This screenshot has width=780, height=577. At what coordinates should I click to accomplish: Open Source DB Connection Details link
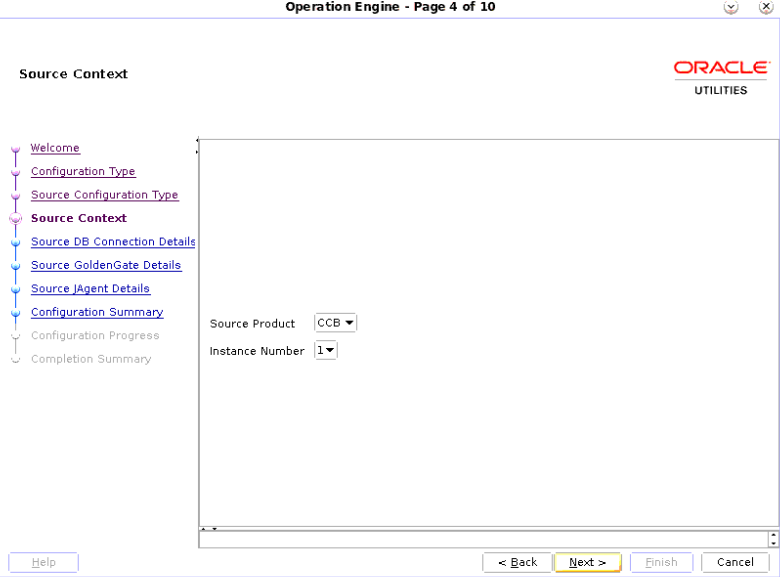click(x=113, y=241)
